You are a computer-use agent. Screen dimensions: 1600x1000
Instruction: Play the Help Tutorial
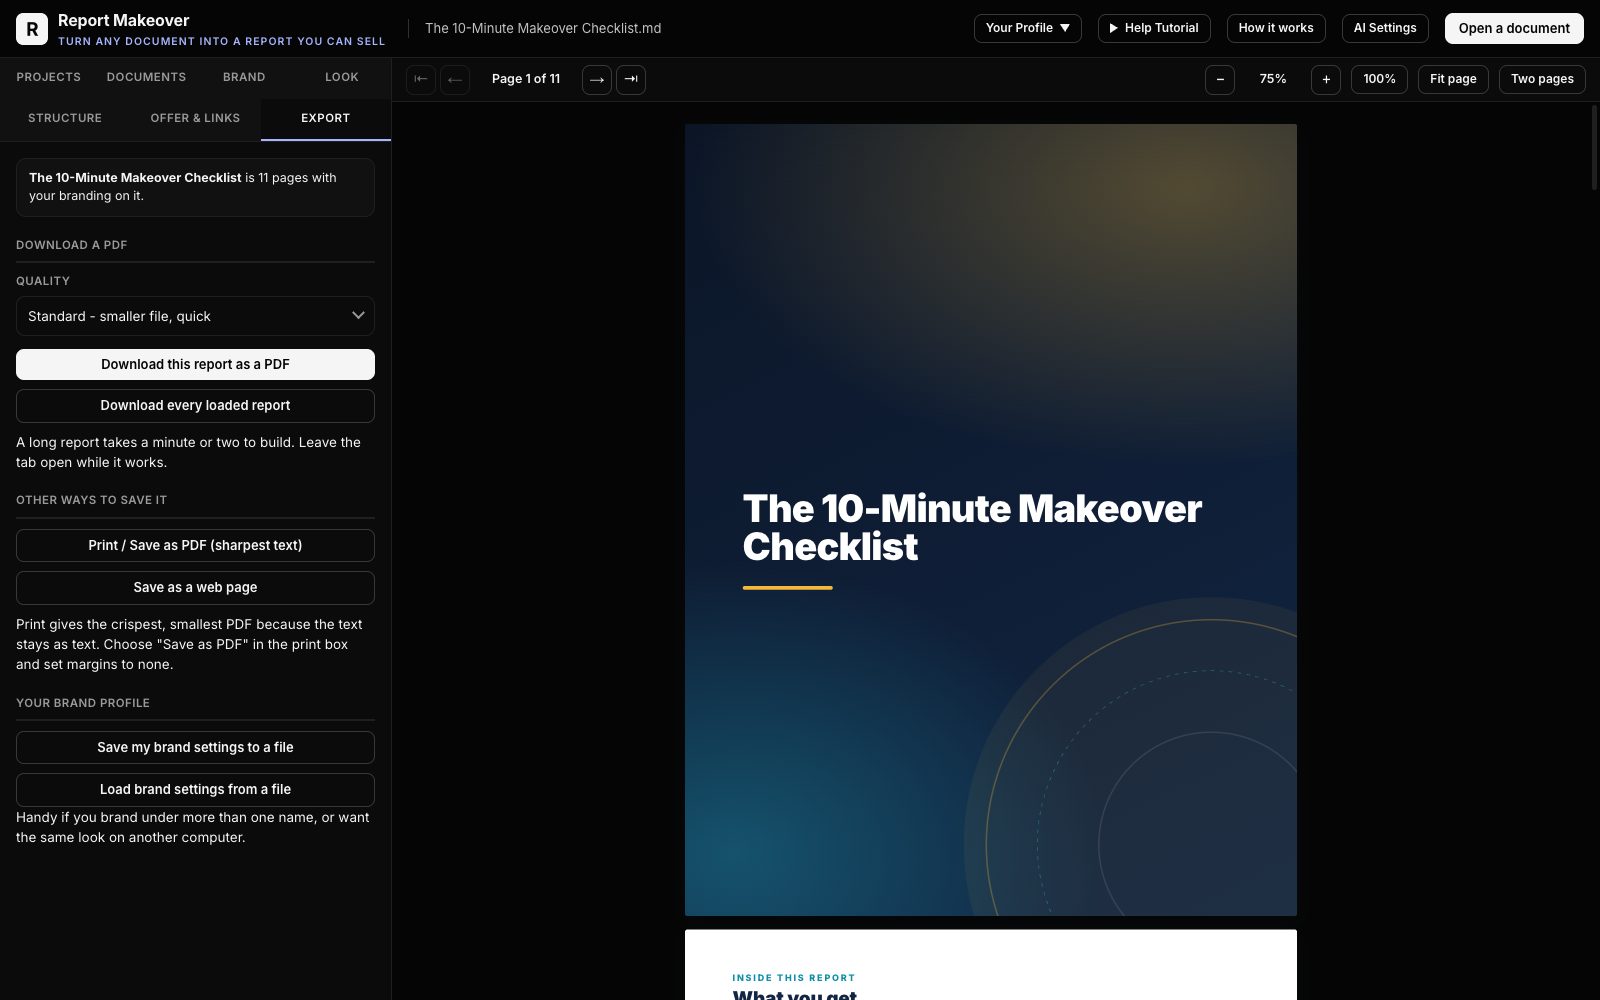1154,28
